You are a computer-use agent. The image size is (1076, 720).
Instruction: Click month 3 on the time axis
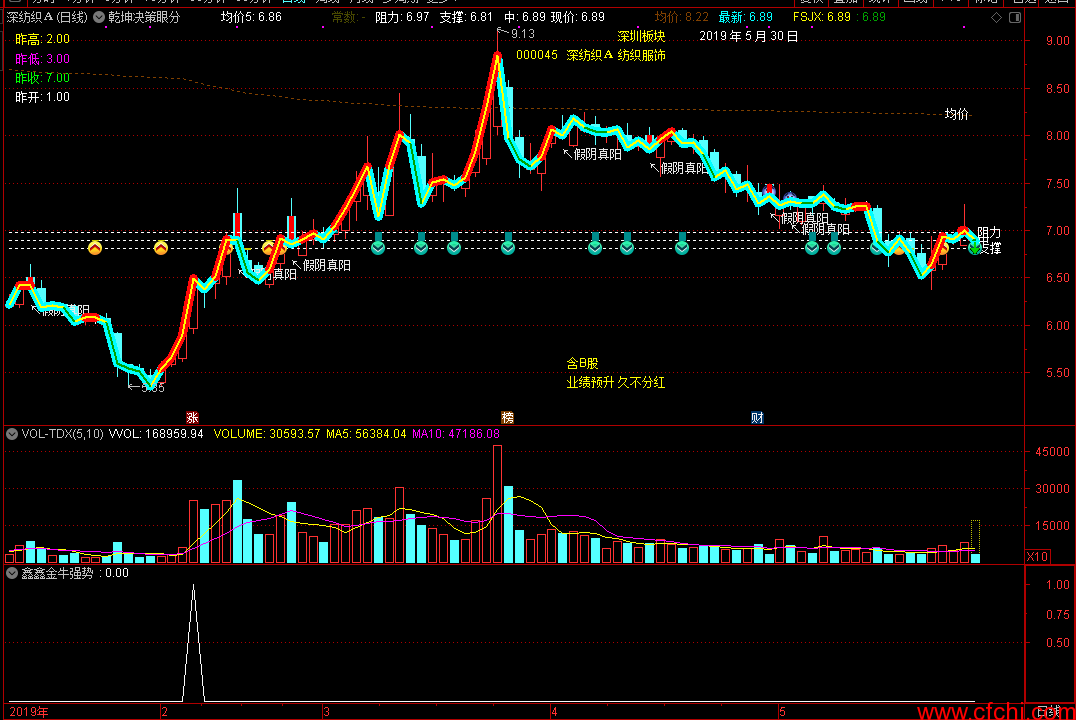point(327,712)
